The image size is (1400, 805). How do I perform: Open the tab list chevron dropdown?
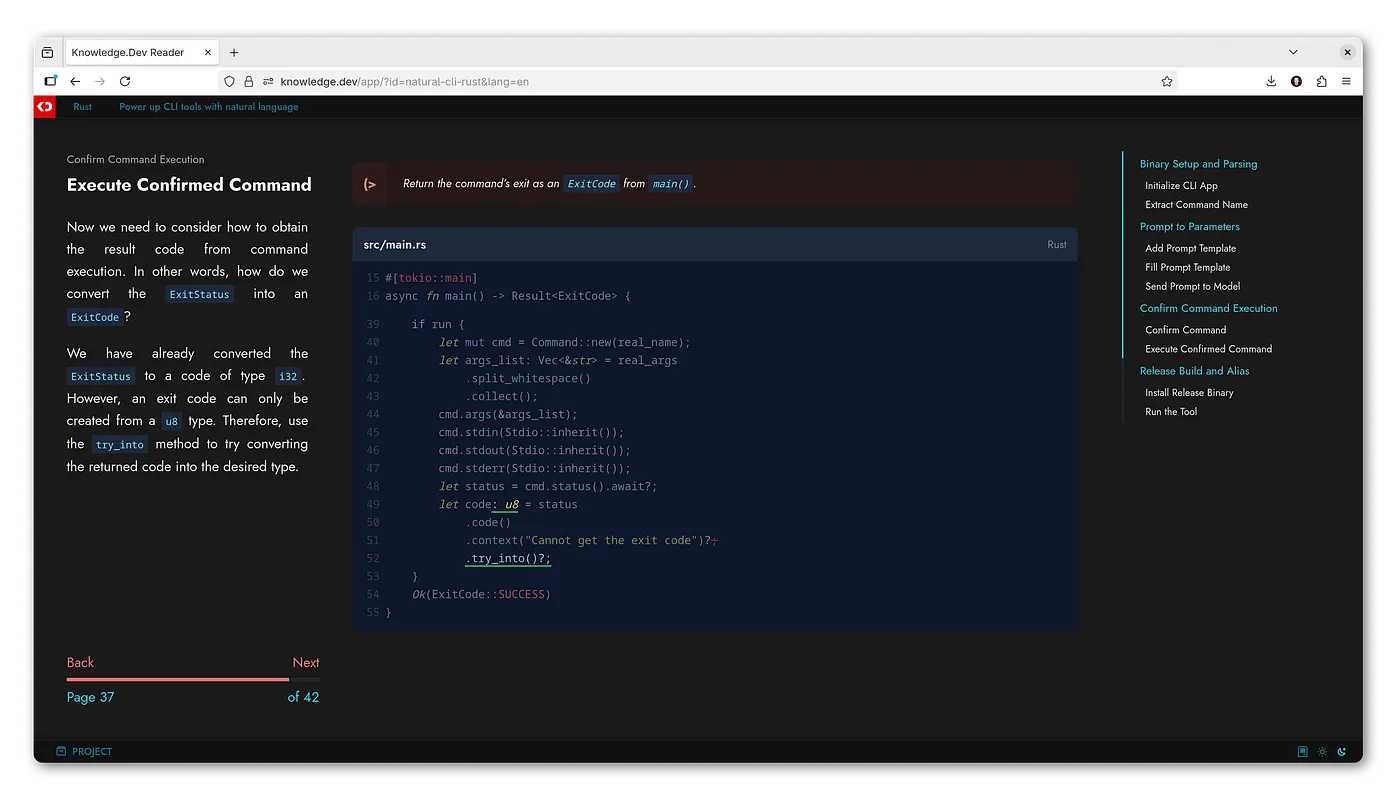(x=1292, y=52)
